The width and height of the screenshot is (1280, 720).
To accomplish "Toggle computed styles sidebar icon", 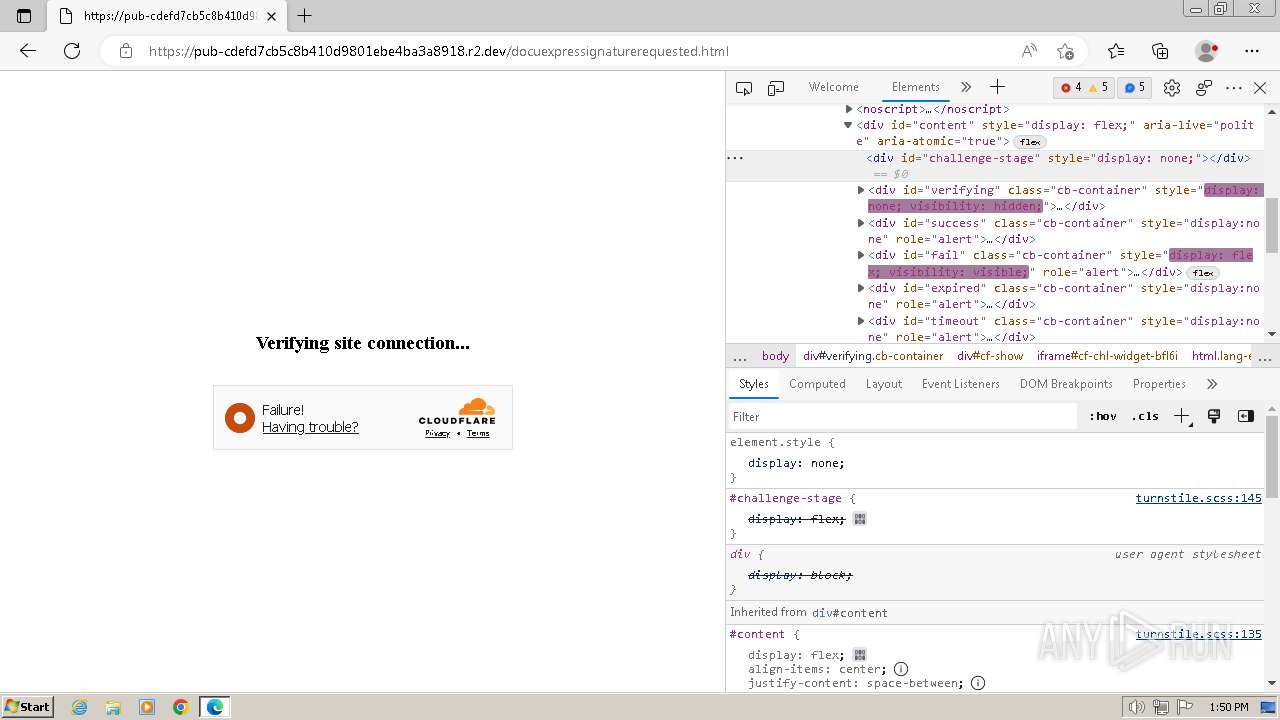I will tap(1246, 416).
